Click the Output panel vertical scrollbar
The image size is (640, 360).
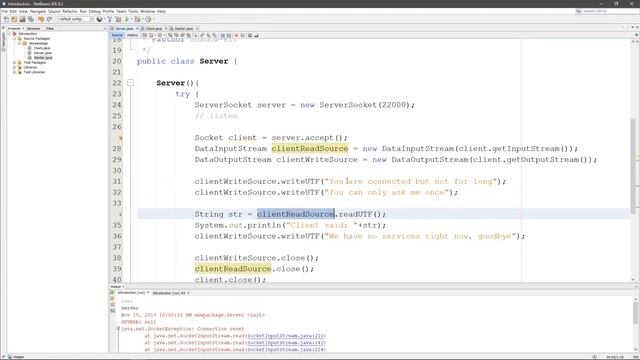[636, 312]
